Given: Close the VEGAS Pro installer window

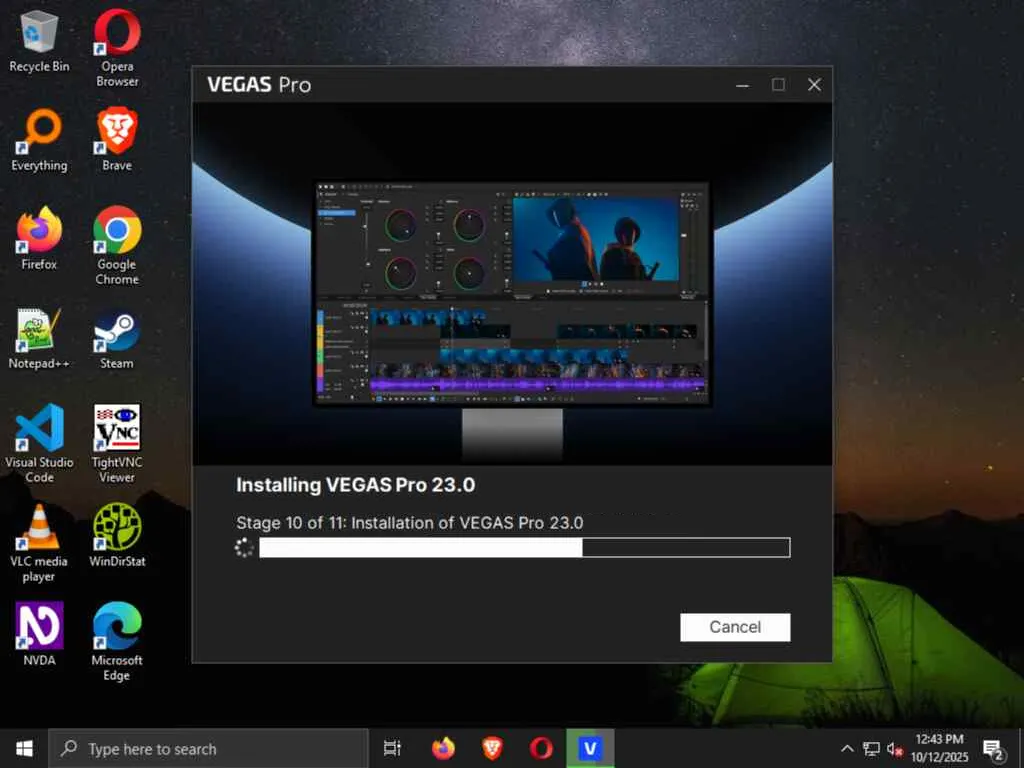Looking at the screenshot, I should pyautogui.click(x=814, y=85).
